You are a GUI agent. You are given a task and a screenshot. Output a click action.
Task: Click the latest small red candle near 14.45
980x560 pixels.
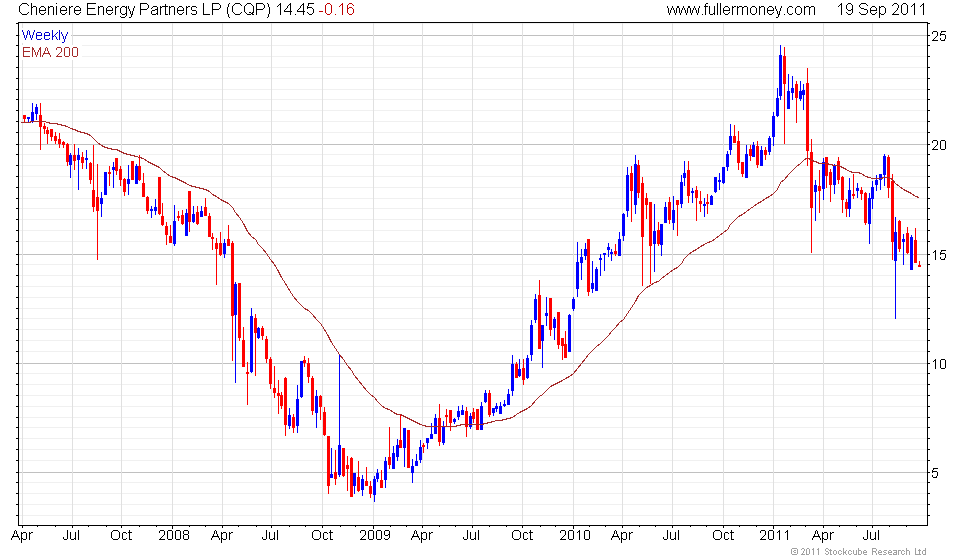[x=919, y=265]
